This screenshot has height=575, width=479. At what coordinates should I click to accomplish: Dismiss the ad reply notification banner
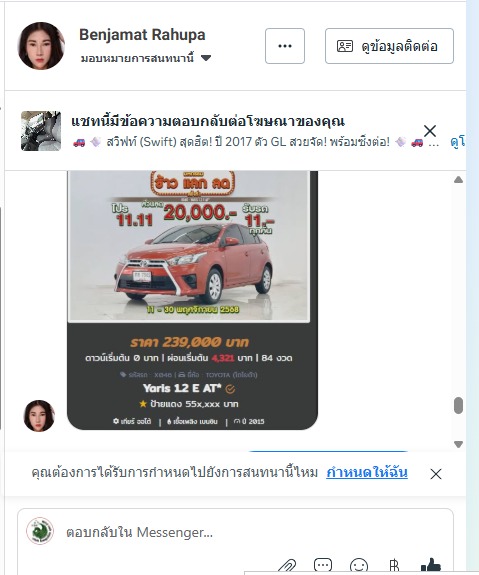click(430, 131)
